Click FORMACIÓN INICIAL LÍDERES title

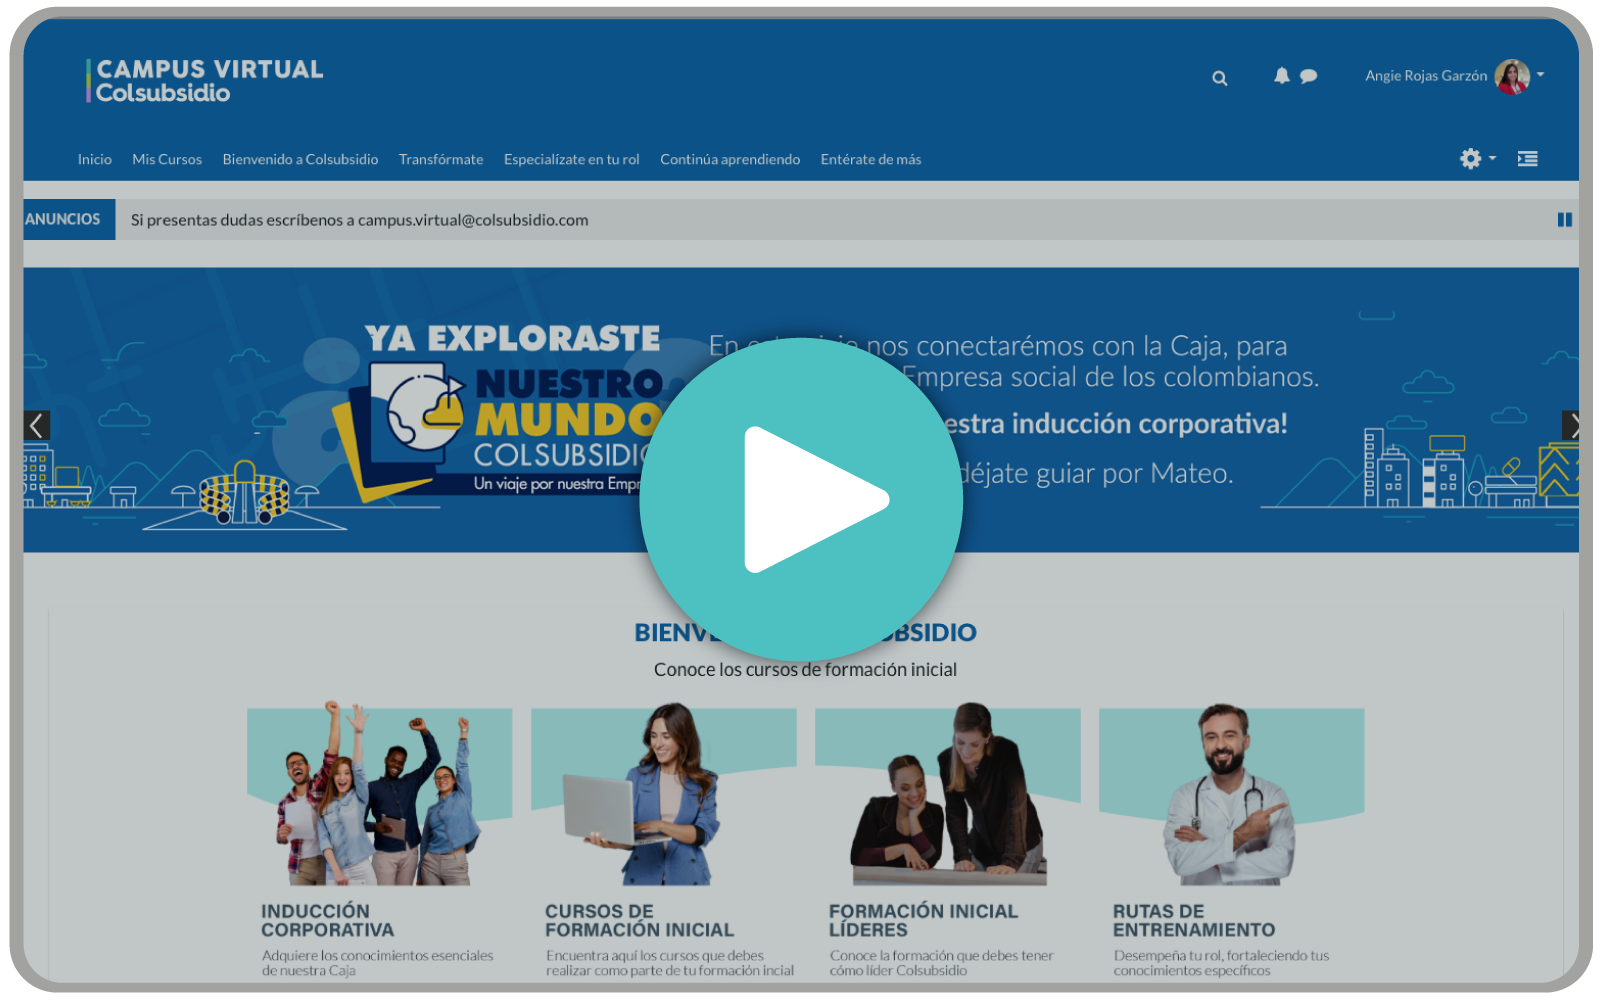coord(923,921)
